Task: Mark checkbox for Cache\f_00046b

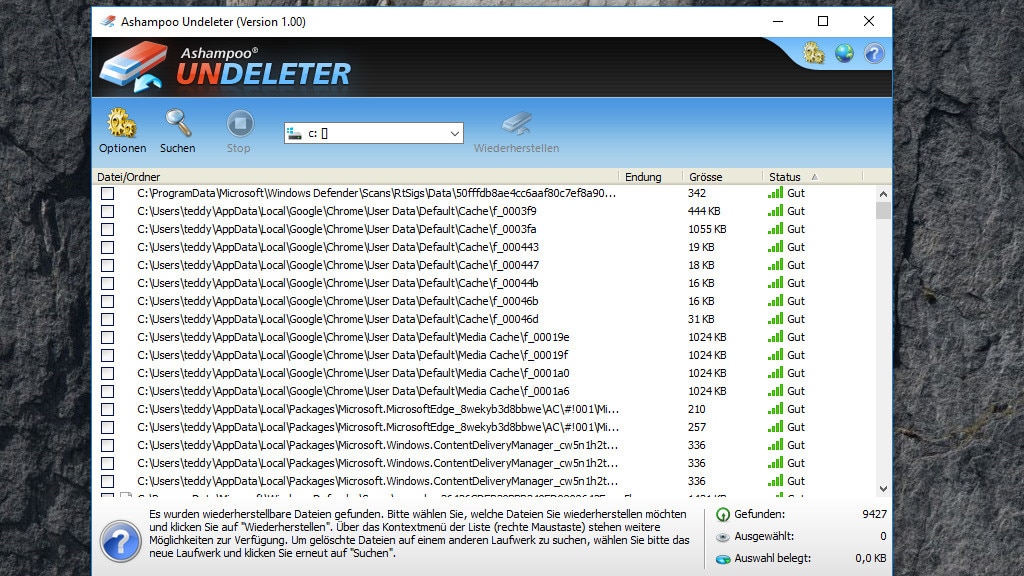Action: (x=108, y=302)
